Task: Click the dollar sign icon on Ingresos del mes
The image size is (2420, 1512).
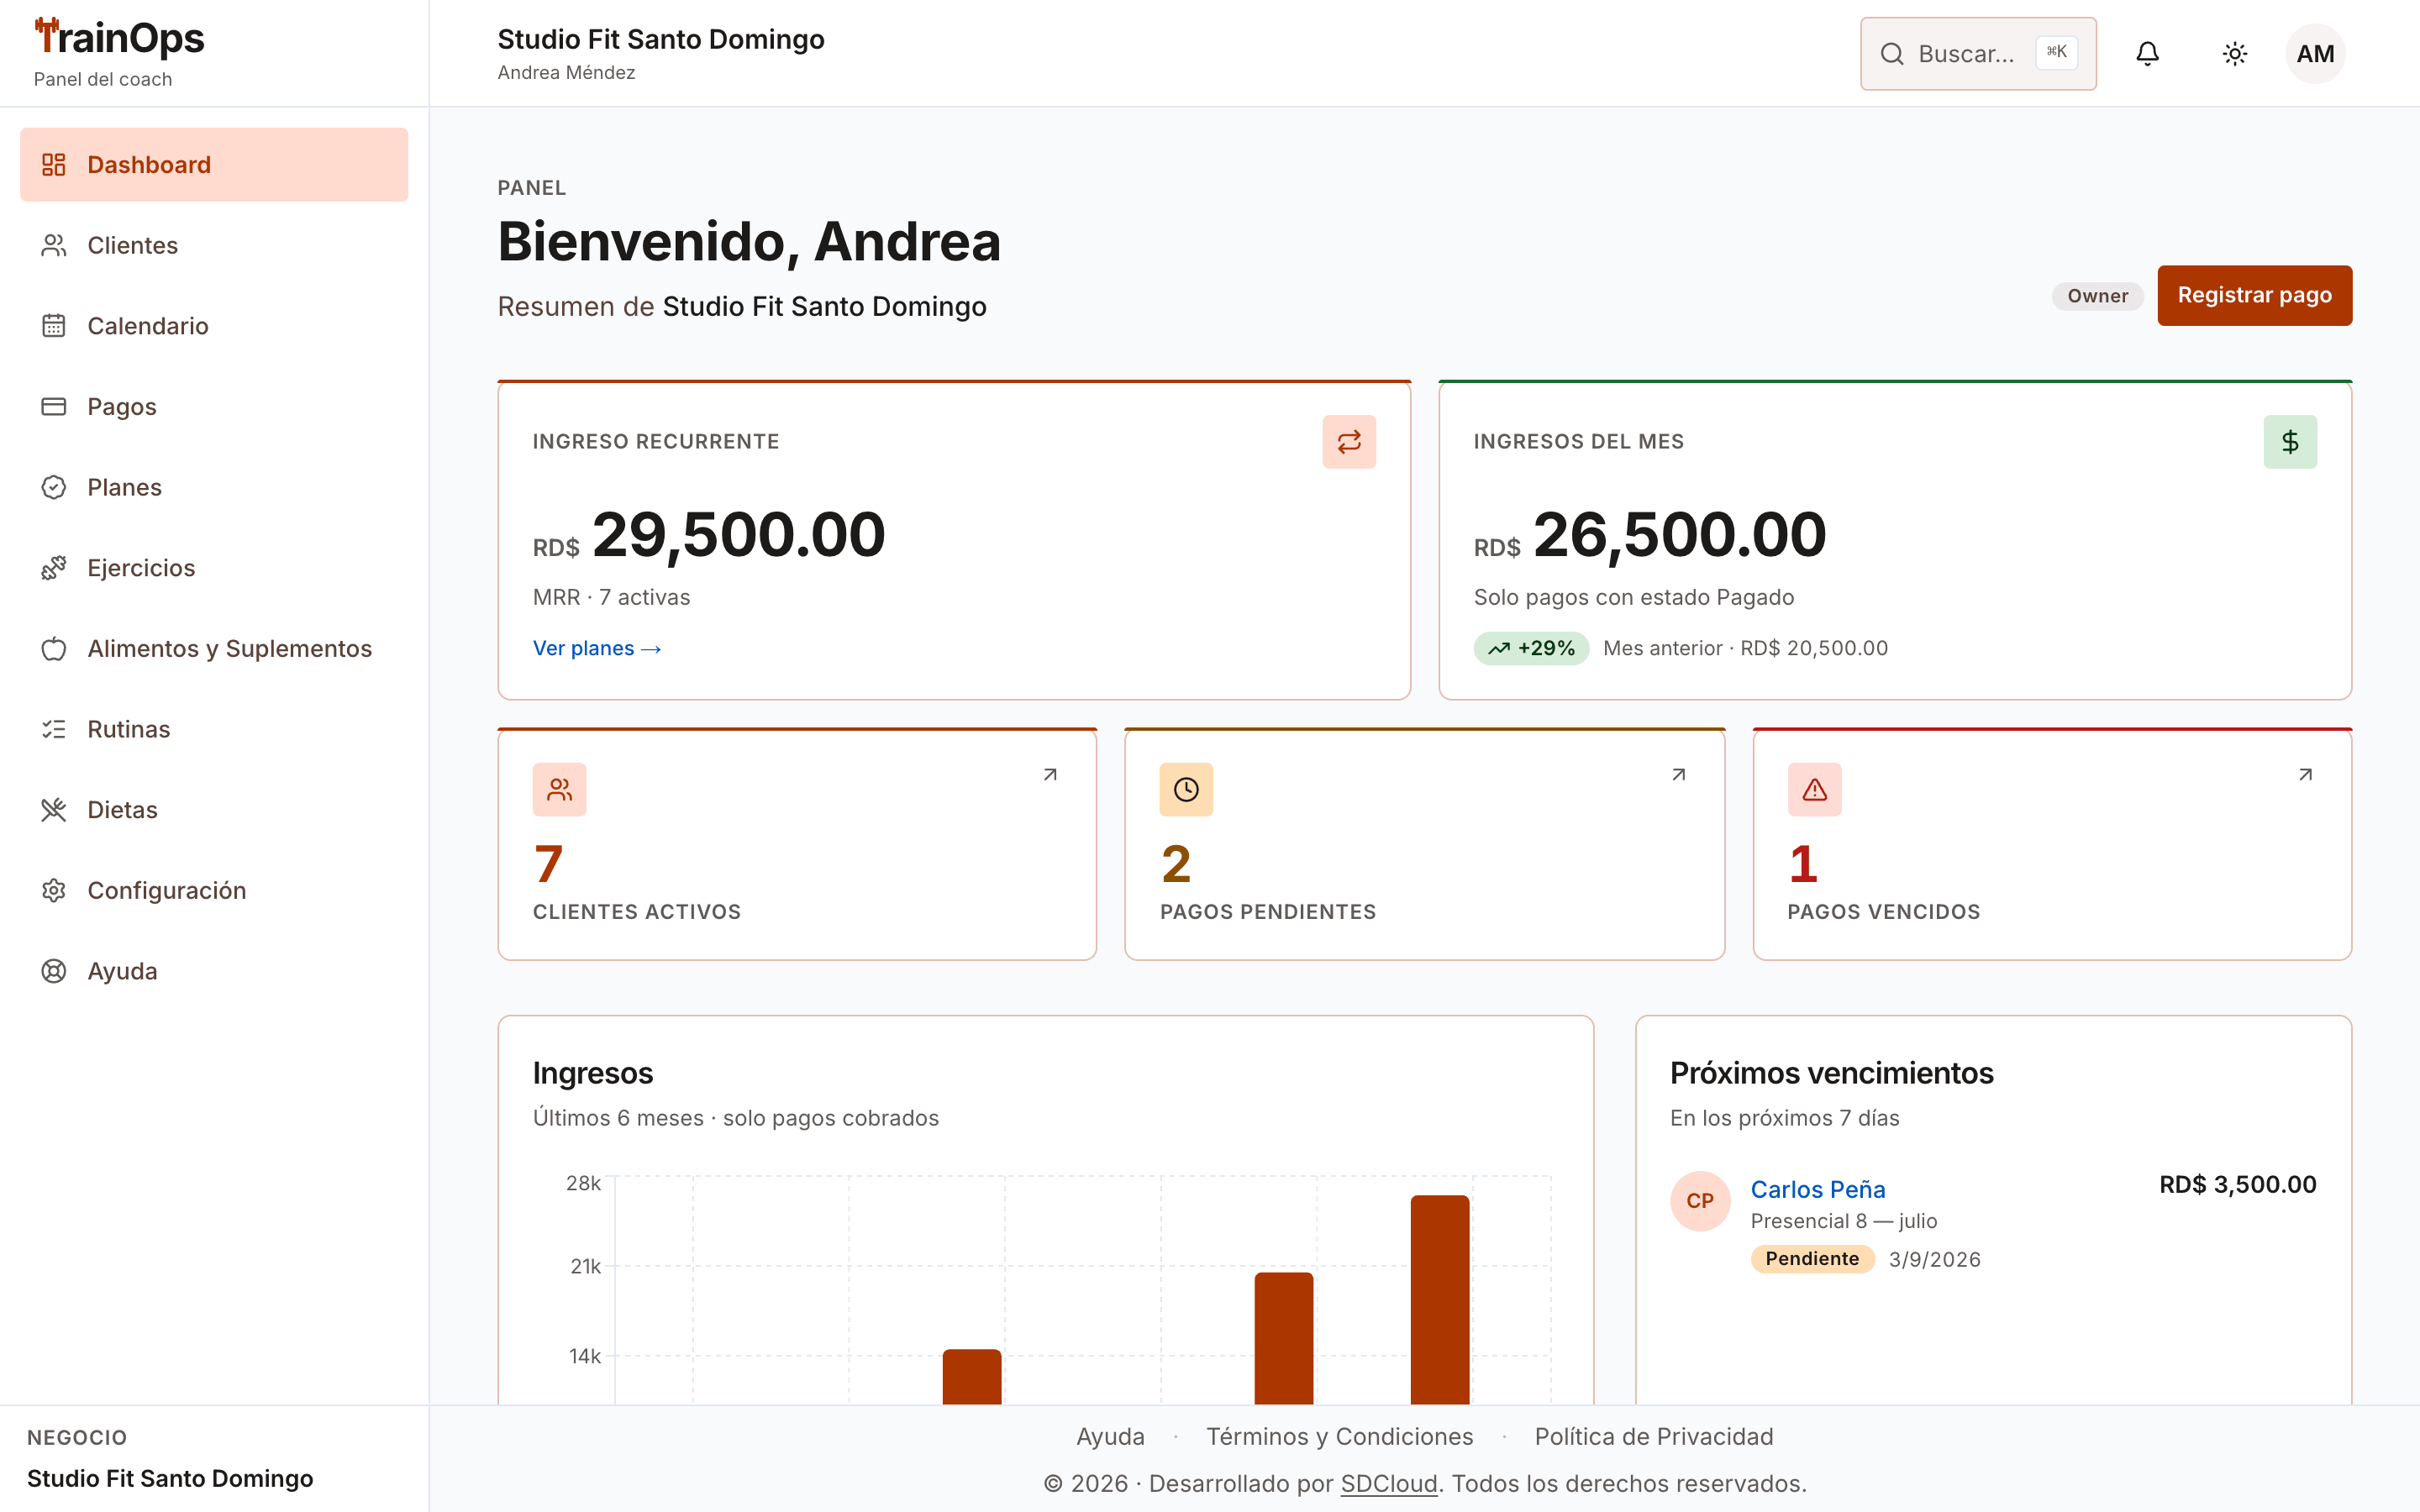Action: (2290, 442)
